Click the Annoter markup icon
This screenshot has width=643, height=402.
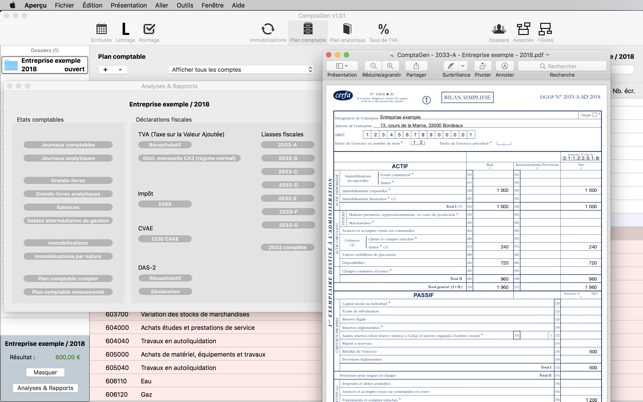pos(504,66)
